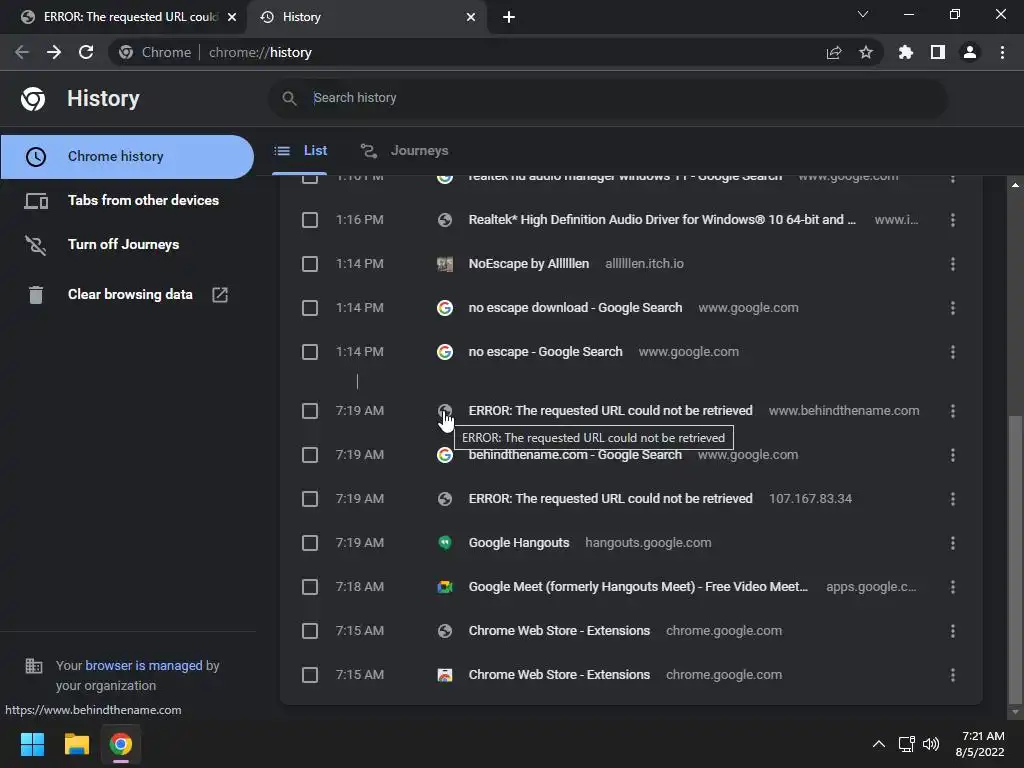Switch to the List tab
1024x768 pixels.
pyautogui.click(x=300, y=151)
